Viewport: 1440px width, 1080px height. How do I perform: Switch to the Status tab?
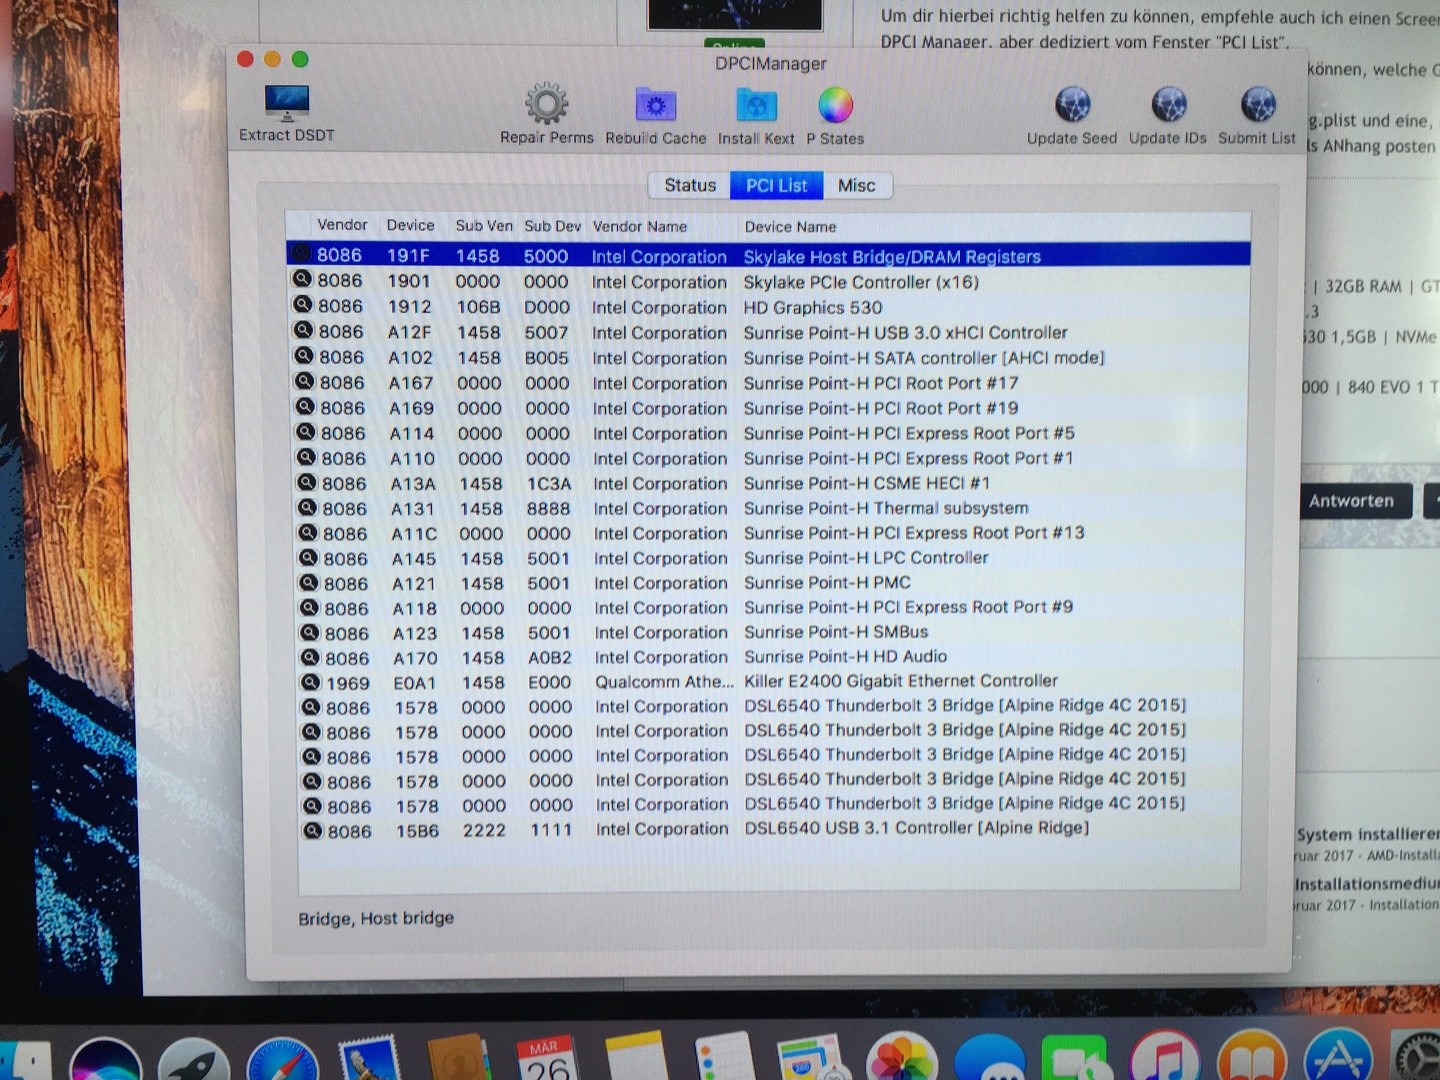point(690,185)
